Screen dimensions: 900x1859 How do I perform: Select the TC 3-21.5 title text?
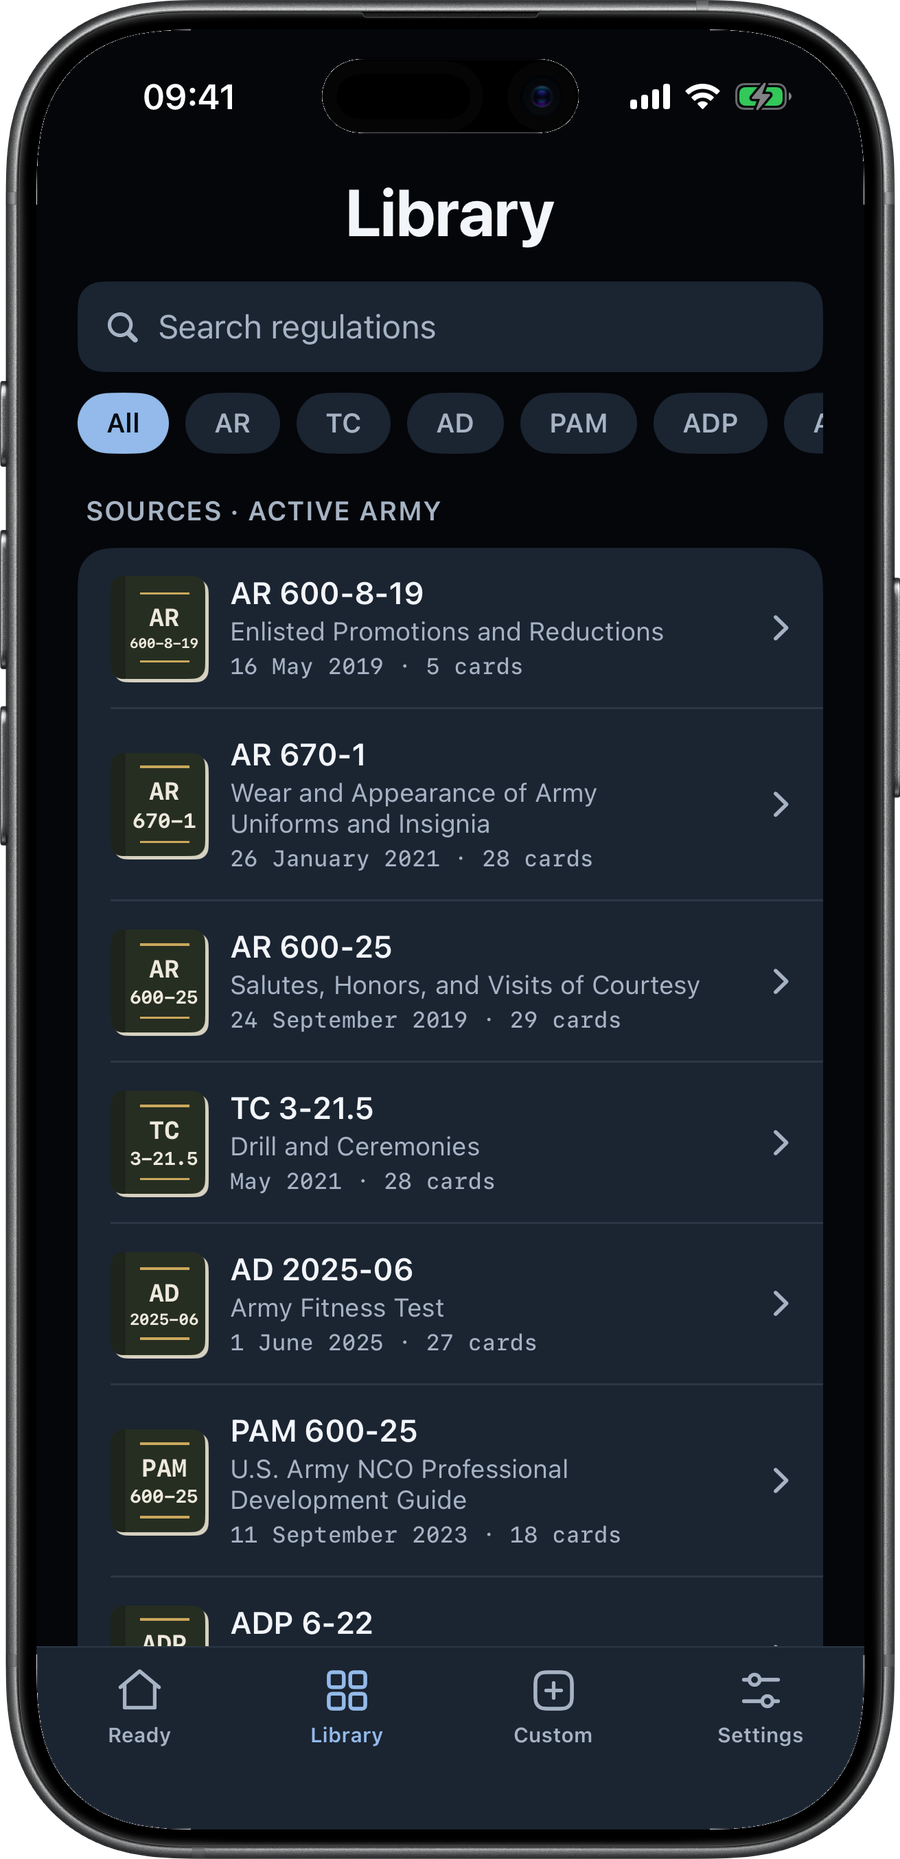[x=302, y=1108]
